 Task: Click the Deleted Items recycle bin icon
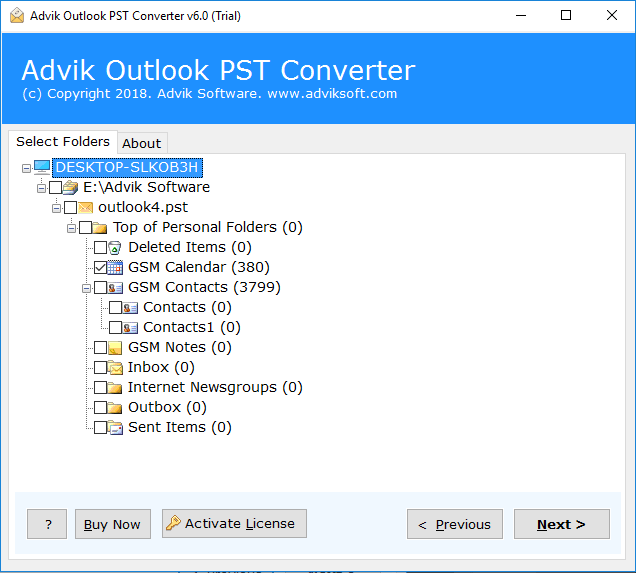pos(115,247)
